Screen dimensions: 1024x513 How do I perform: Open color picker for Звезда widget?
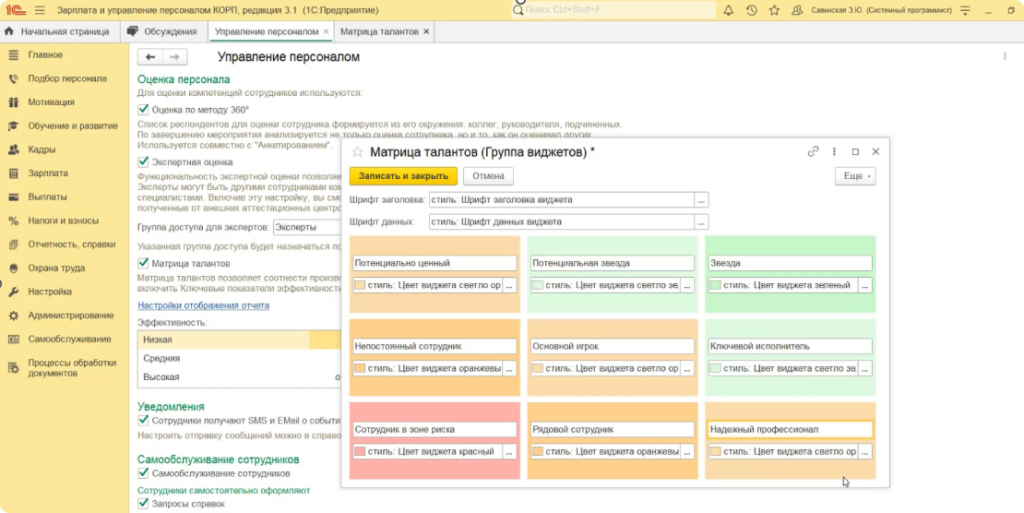[863, 285]
